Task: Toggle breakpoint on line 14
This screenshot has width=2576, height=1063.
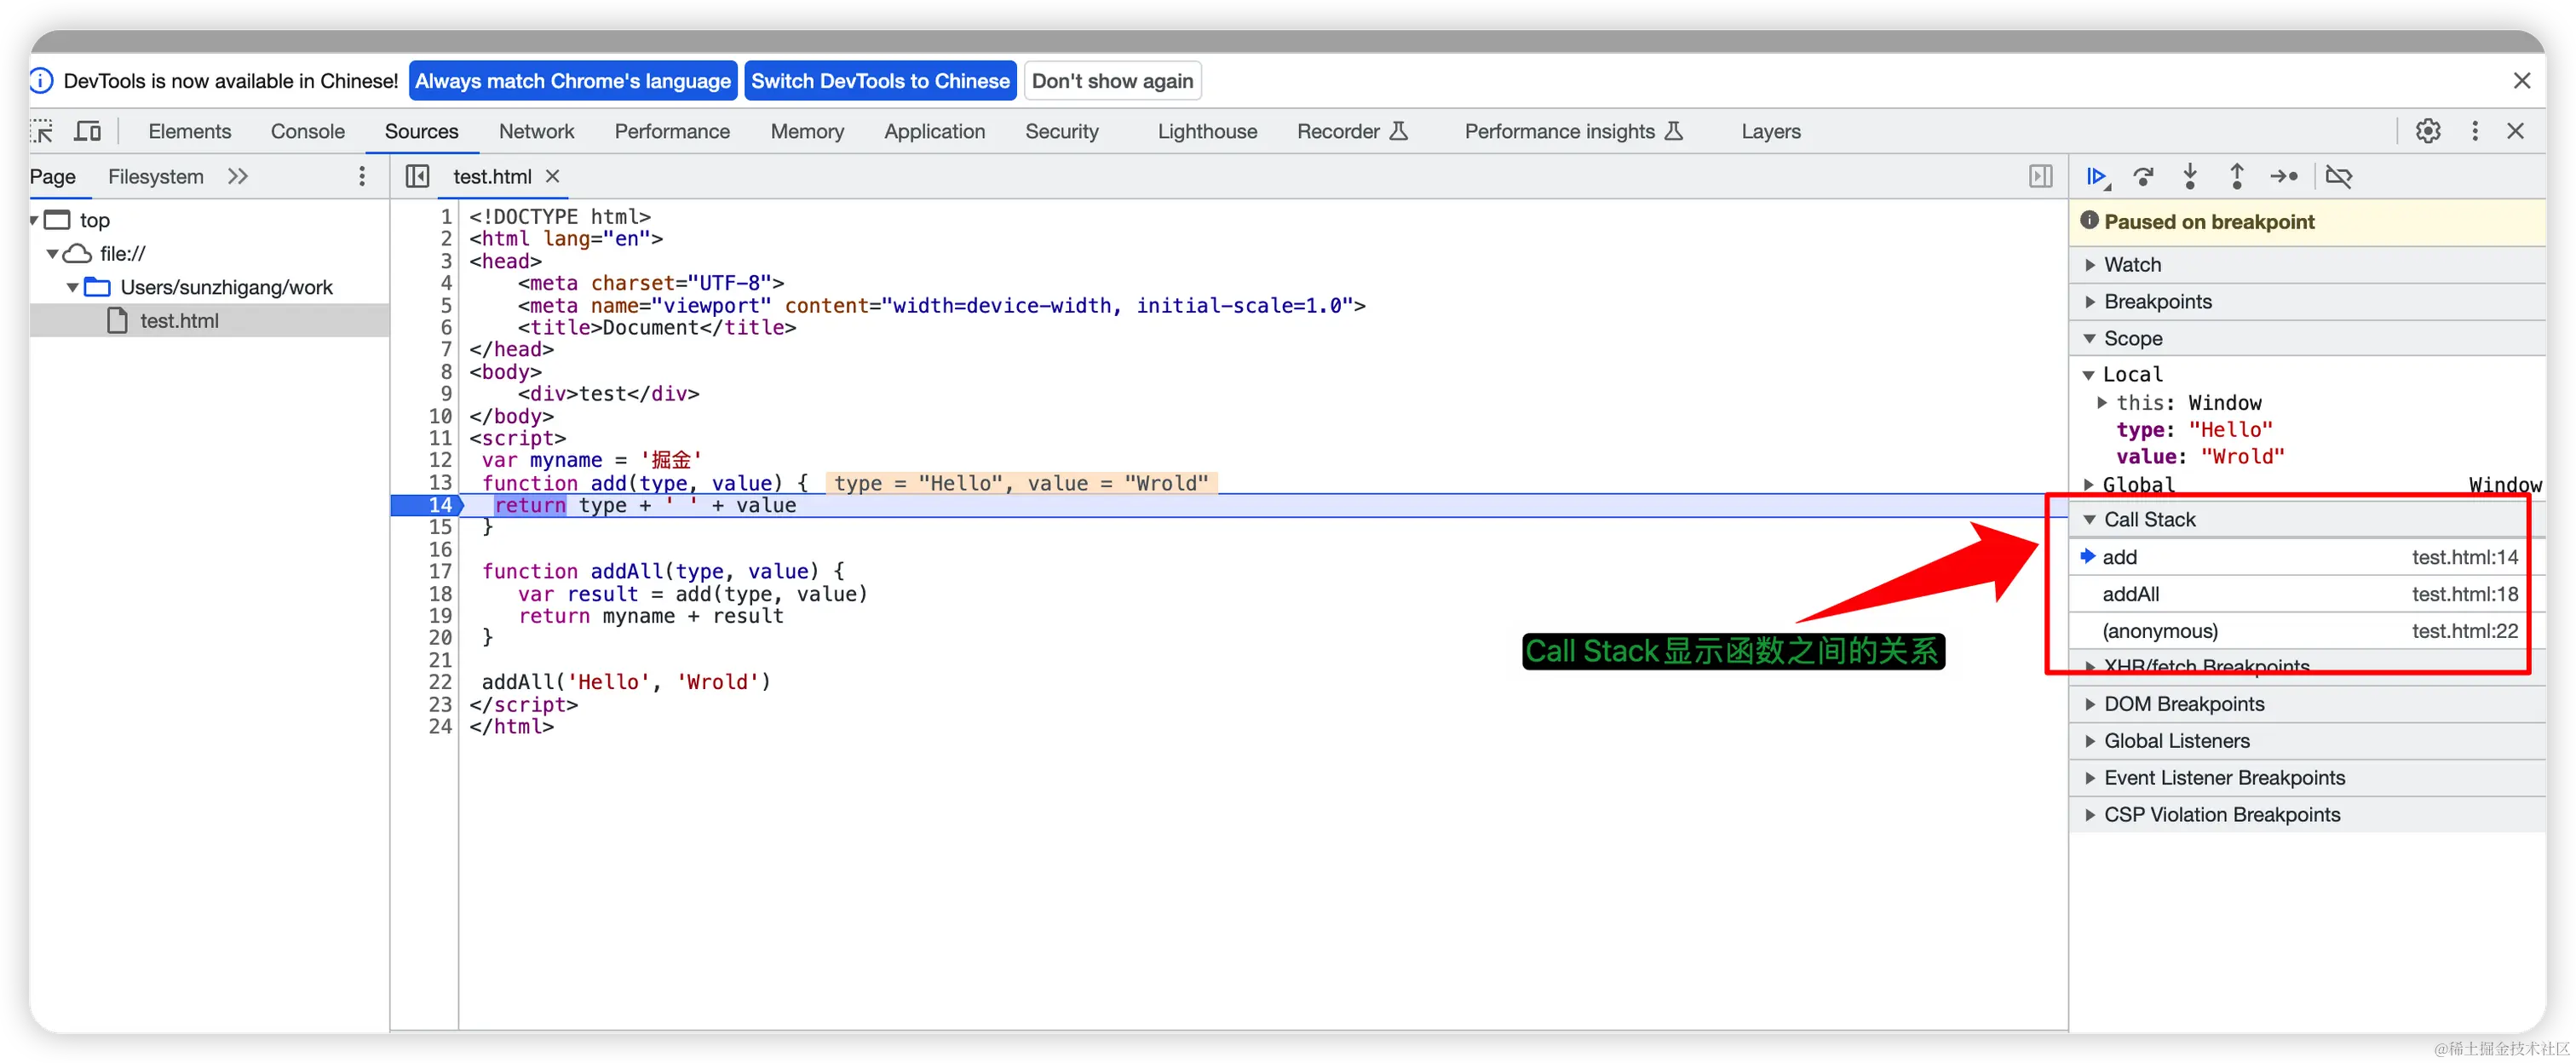Action: [x=440, y=505]
